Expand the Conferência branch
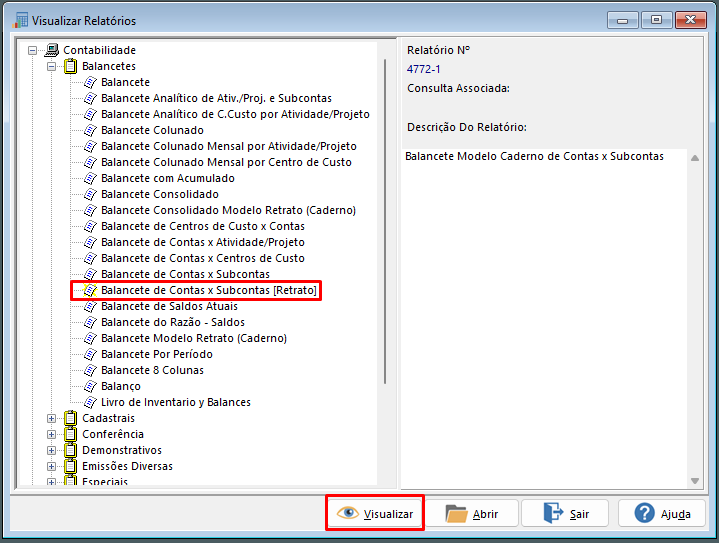 tap(51, 435)
